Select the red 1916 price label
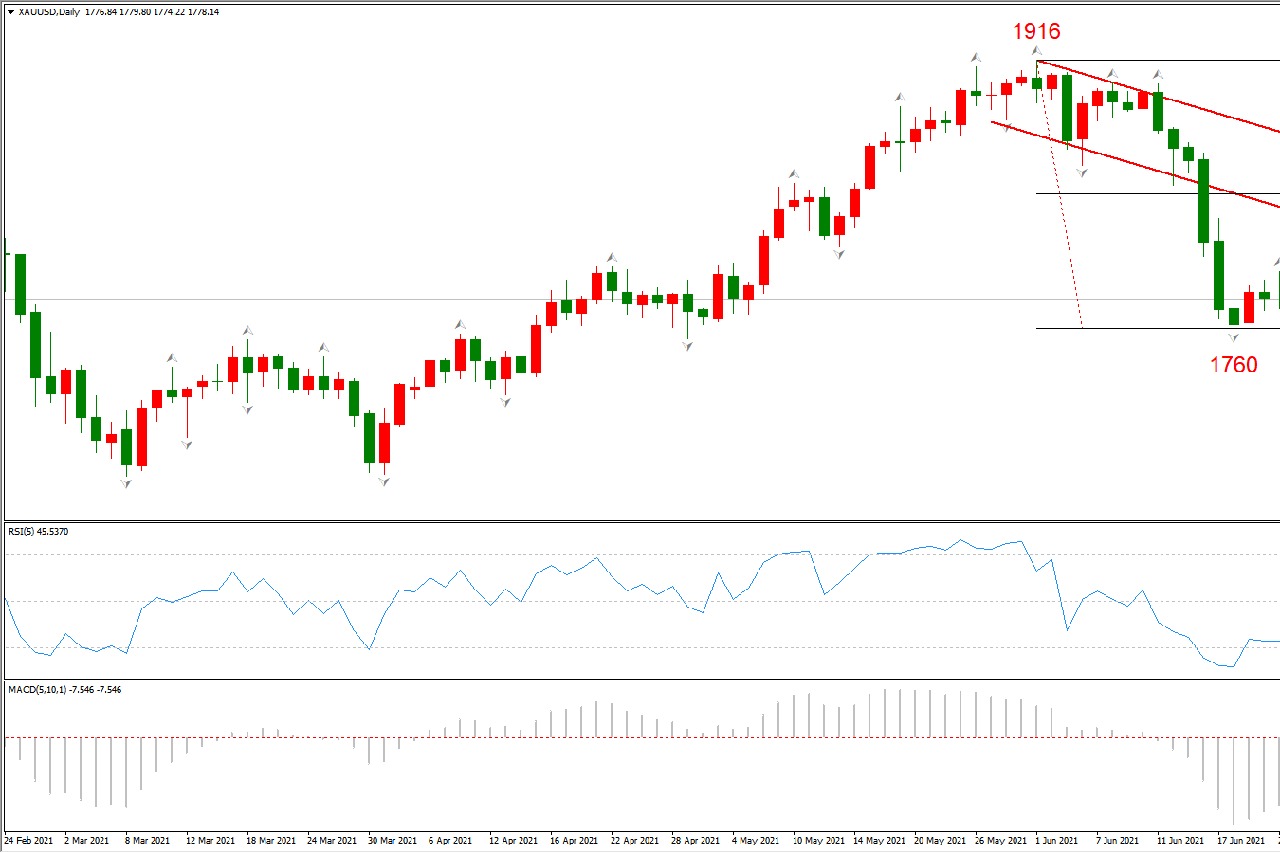1280x853 pixels. (1036, 31)
